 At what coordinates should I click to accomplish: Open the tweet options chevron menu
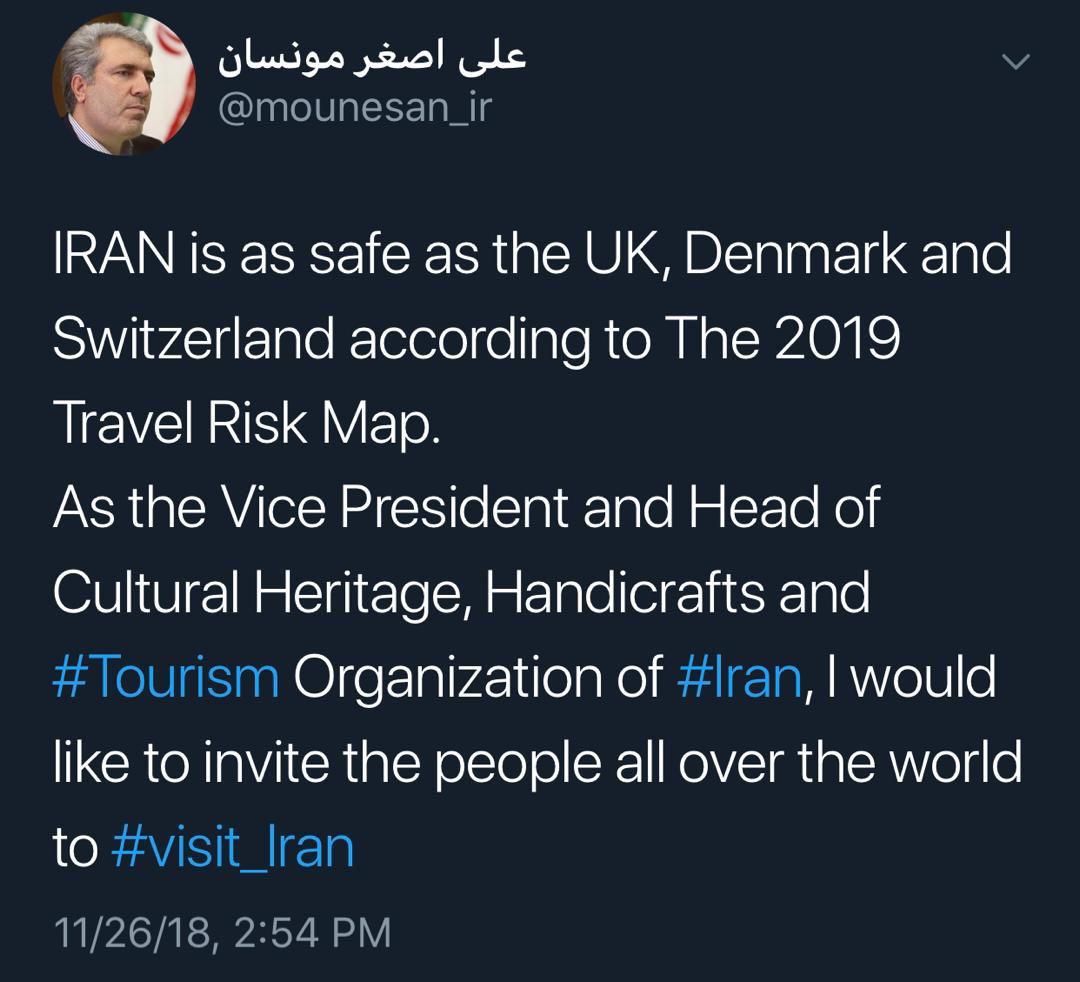point(1015,62)
